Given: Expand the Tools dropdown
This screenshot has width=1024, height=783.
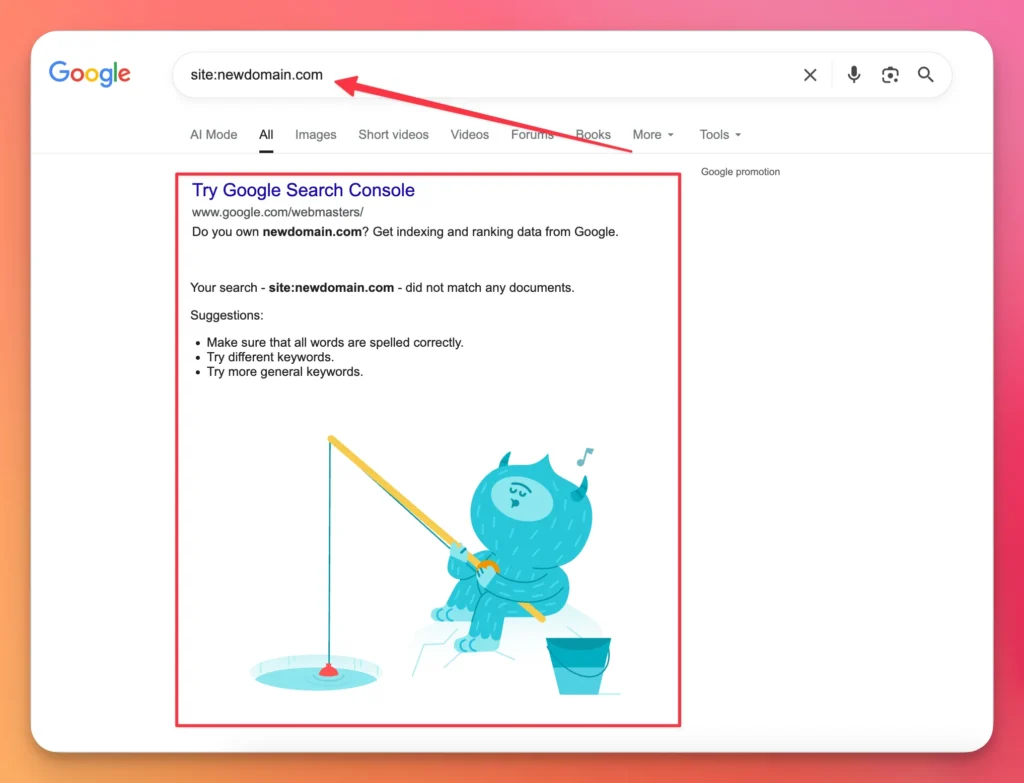Looking at the screenshot, I should 720,134.
